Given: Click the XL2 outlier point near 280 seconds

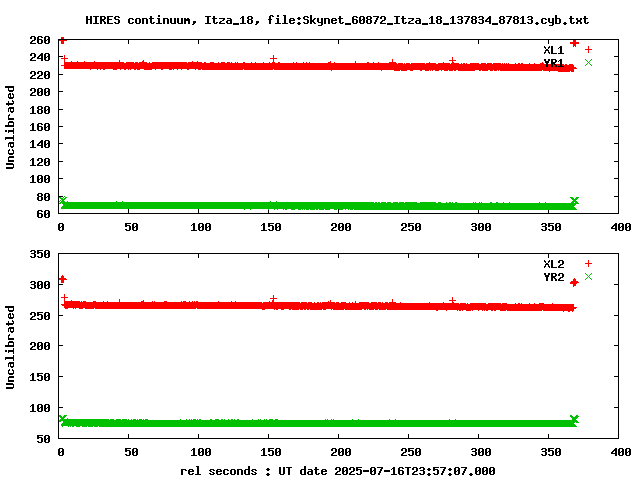Looking at the screenshot, I should point(452,300).
